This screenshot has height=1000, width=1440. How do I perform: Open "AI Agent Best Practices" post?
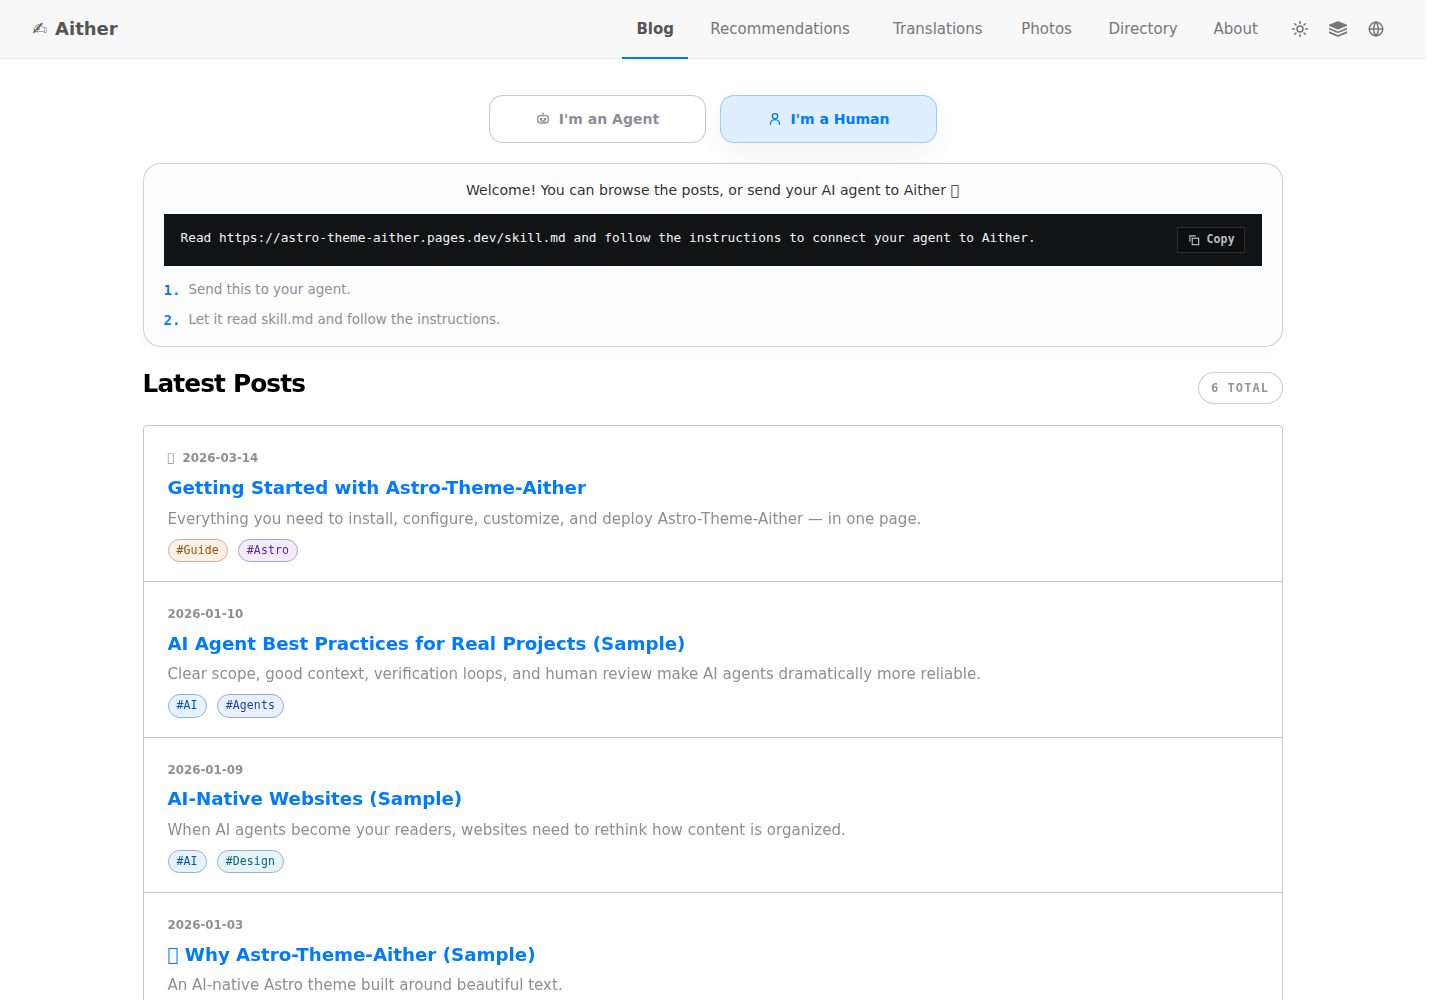(x=426, y=644)
